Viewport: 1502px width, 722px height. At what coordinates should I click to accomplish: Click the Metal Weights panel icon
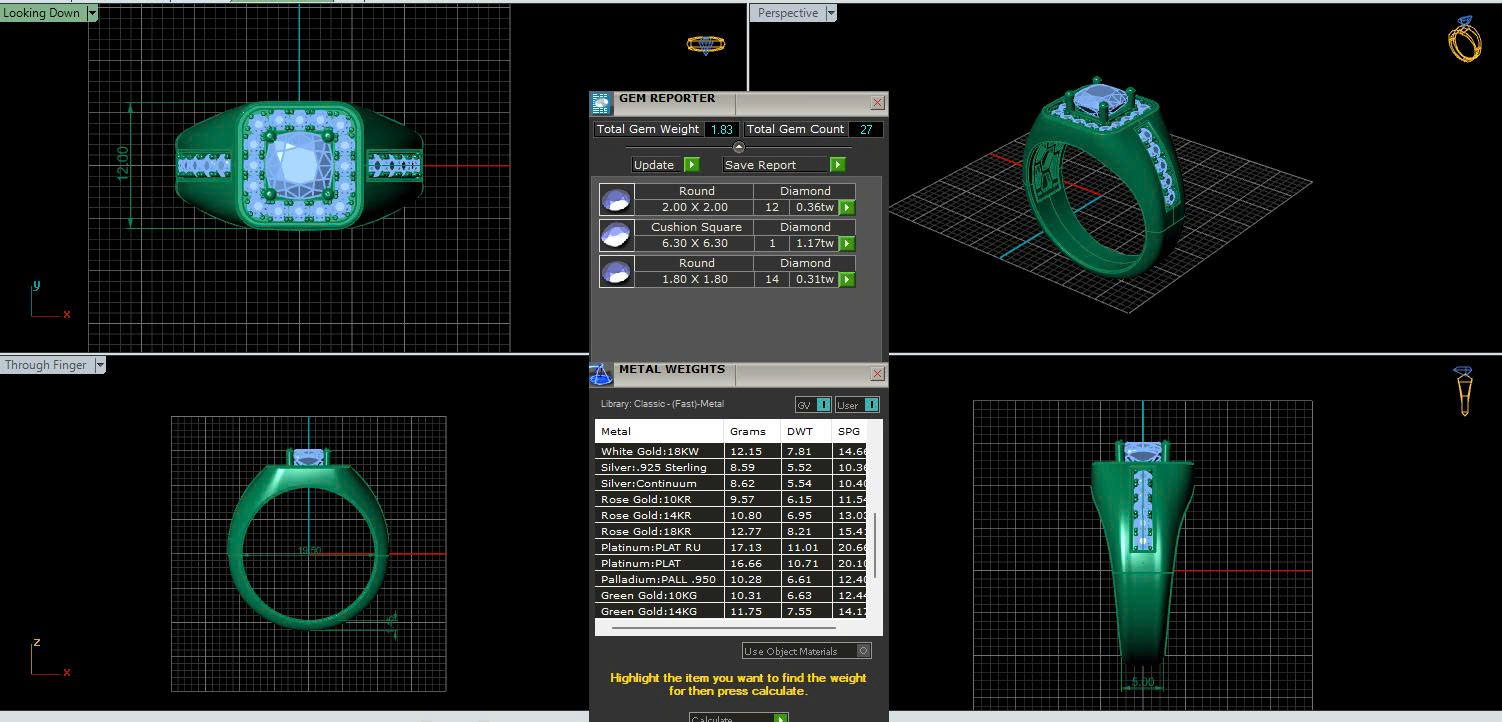point(601,375)
